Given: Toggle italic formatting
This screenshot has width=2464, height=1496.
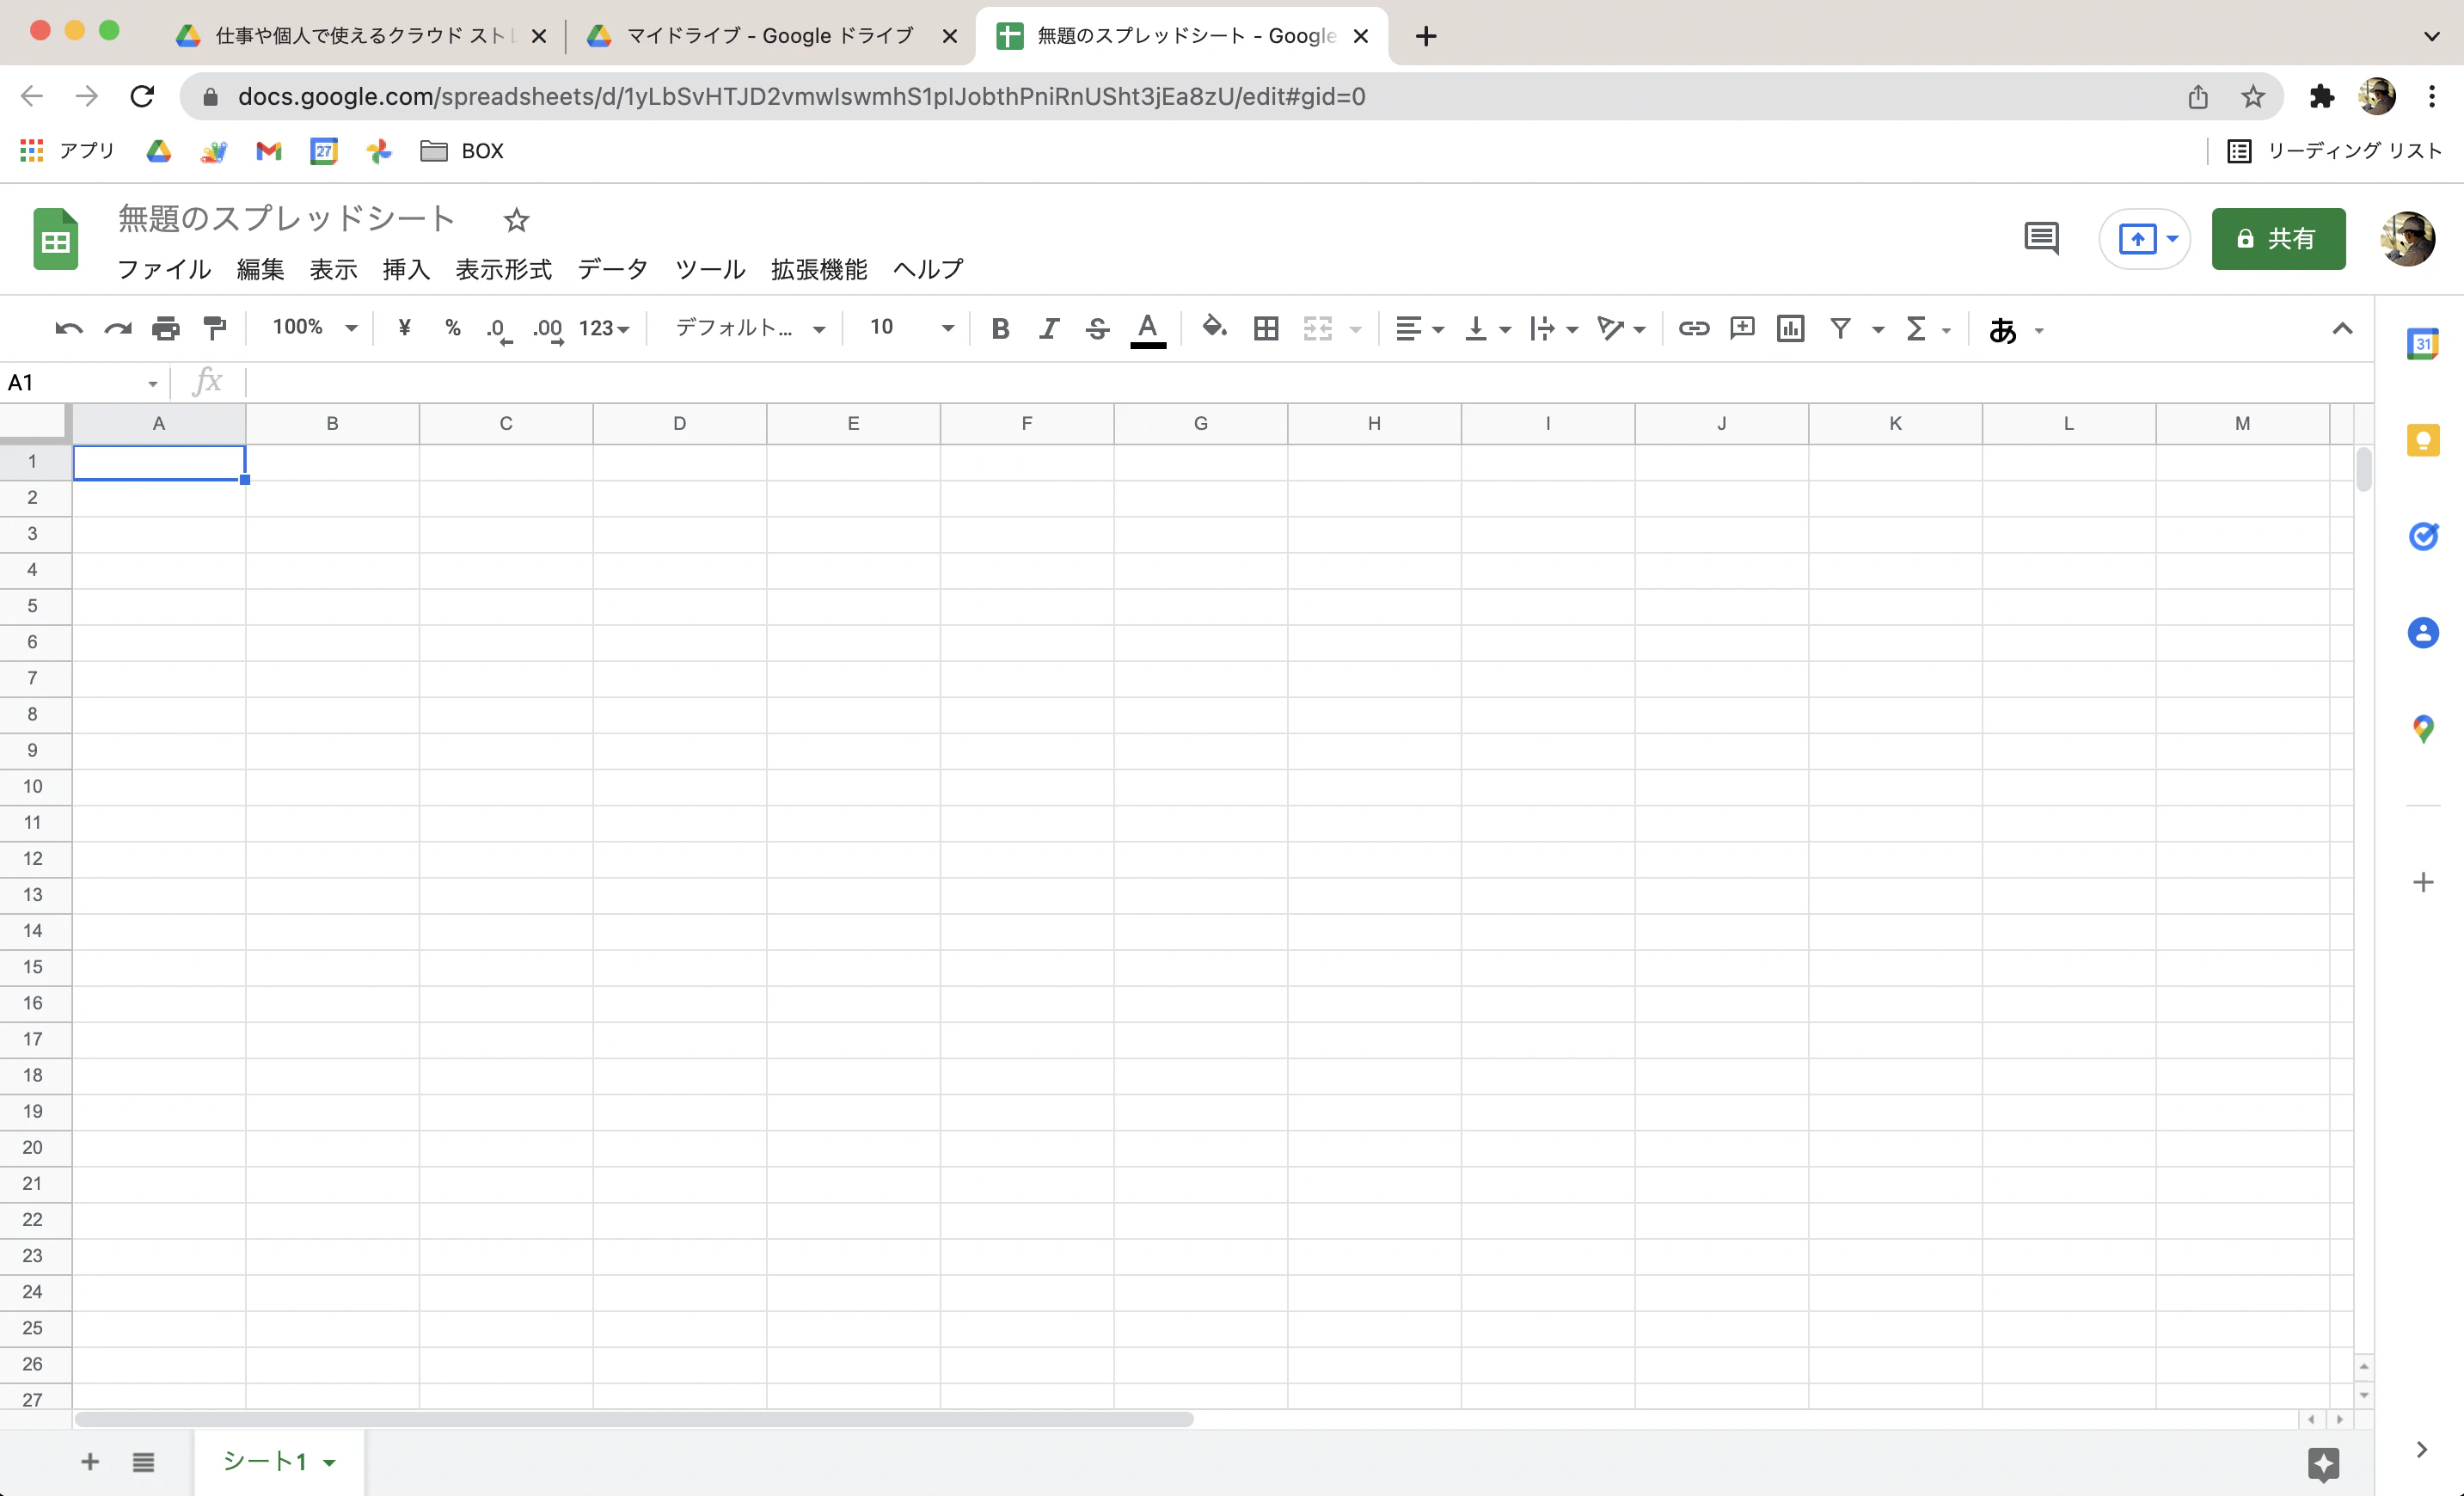Looking at the screenshot, I should click(1049, 328).
